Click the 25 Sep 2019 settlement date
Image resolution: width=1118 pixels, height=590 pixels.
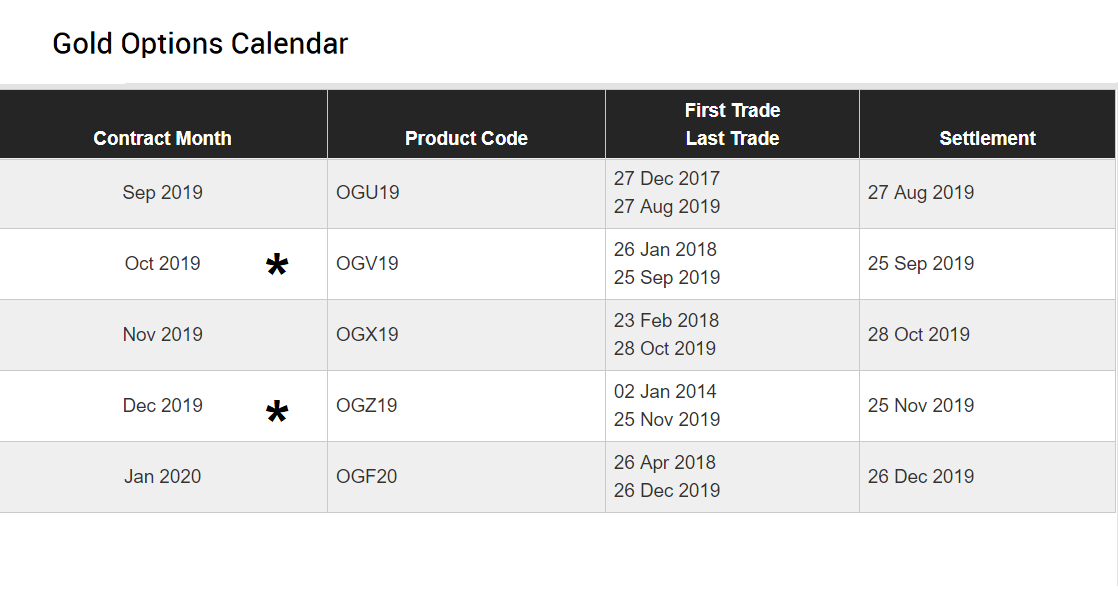point(921,264)
